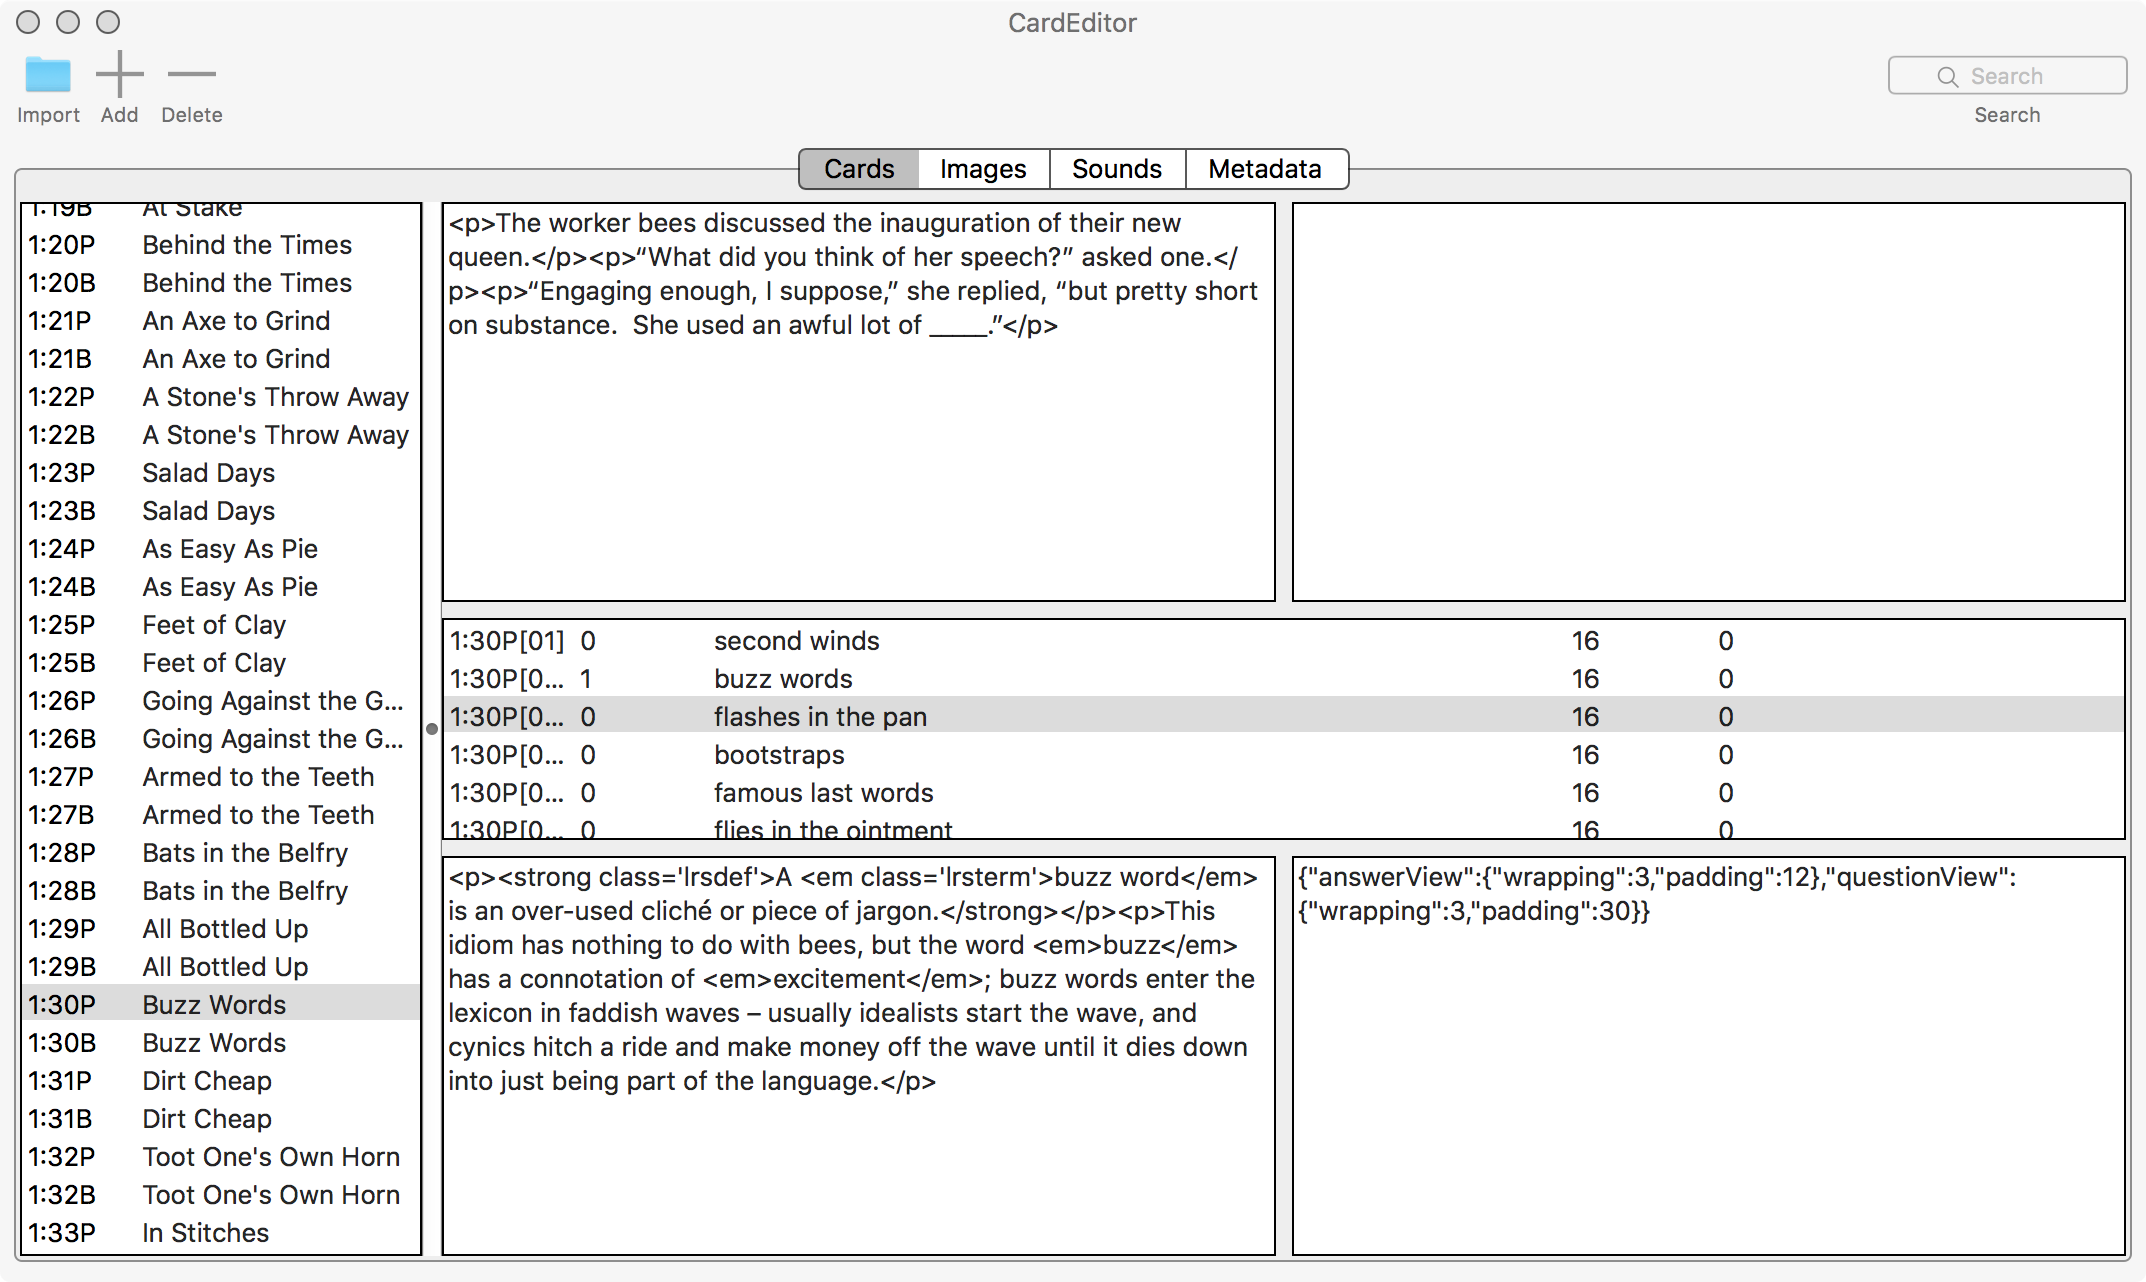Image resolution: width=2146 pixels, height=1282 pixels.
Task: Switch to the Images tab
Action: click(983, 169)
